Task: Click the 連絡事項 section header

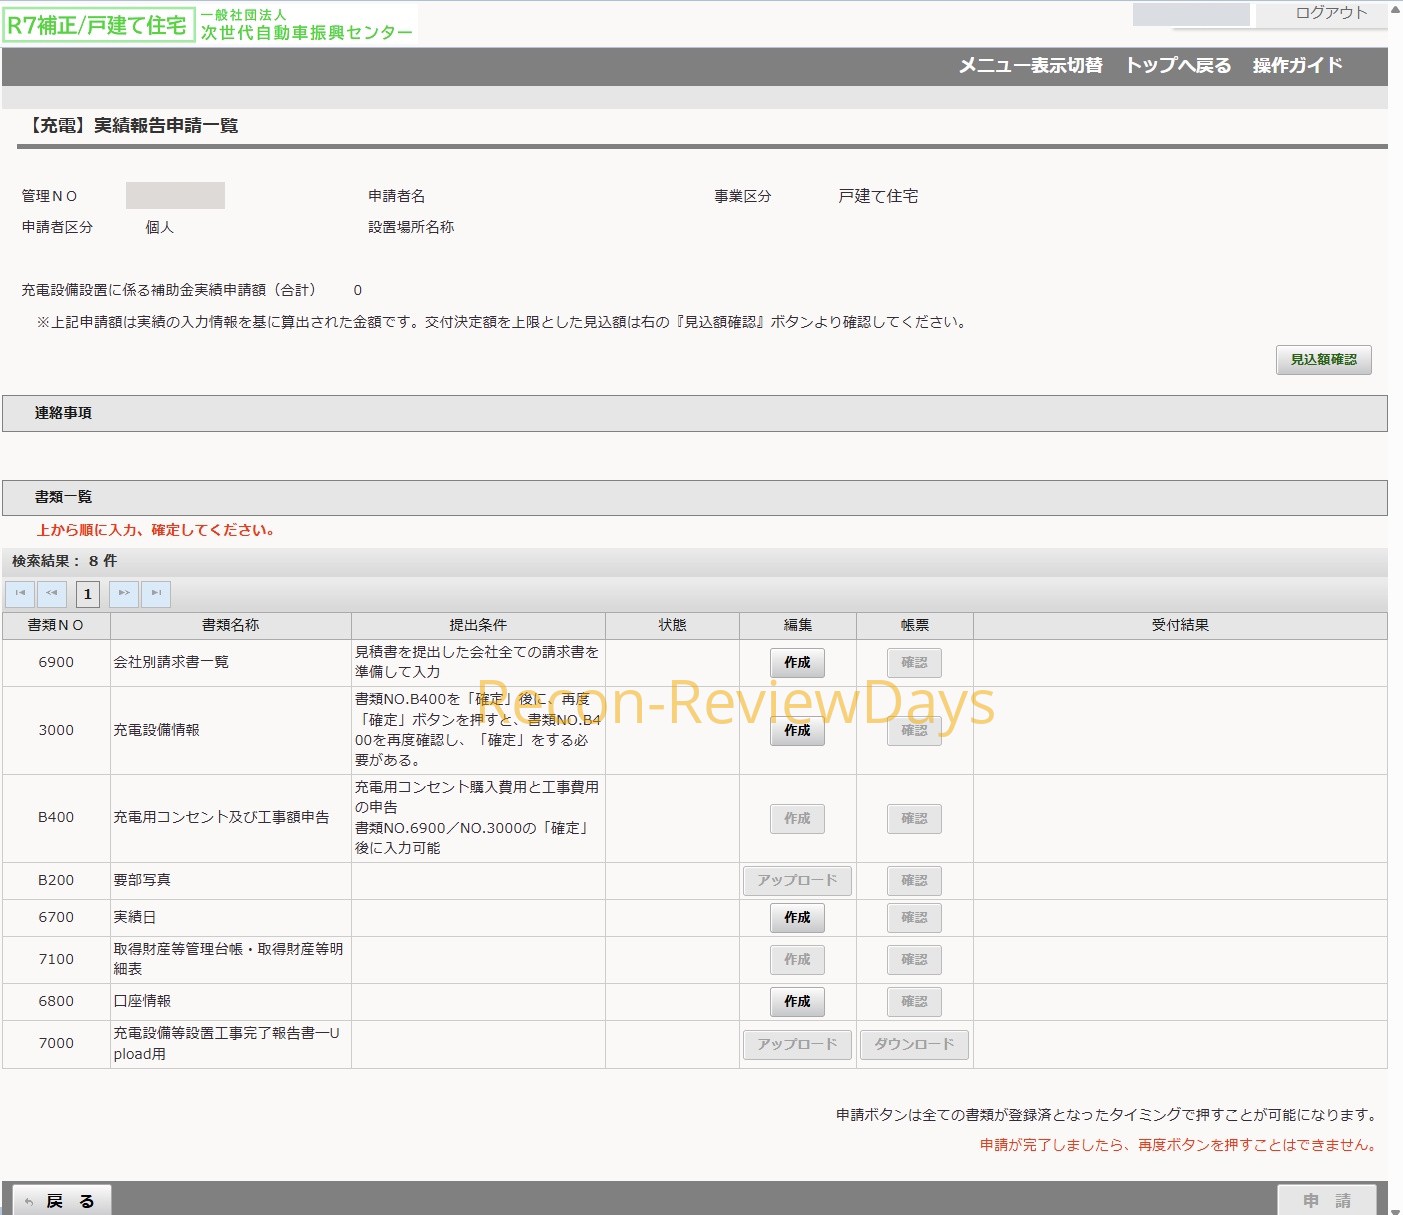Action: [695, 414]
